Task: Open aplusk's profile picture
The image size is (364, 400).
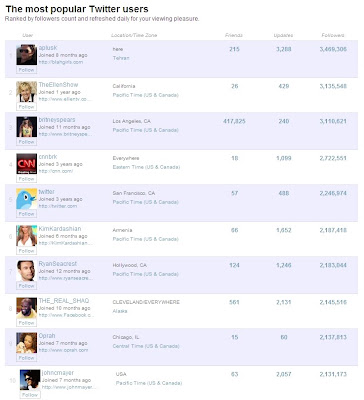Action: (27, 55)
